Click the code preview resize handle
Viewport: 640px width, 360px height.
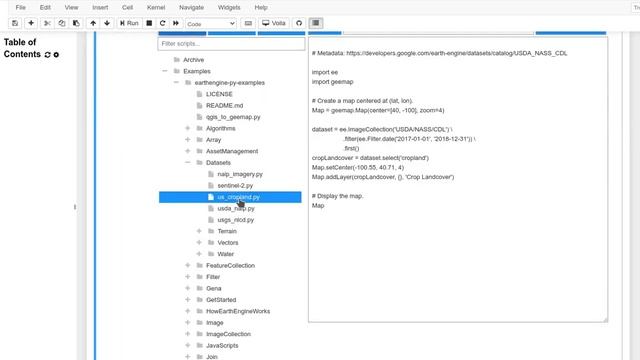(x=605, y=320)
